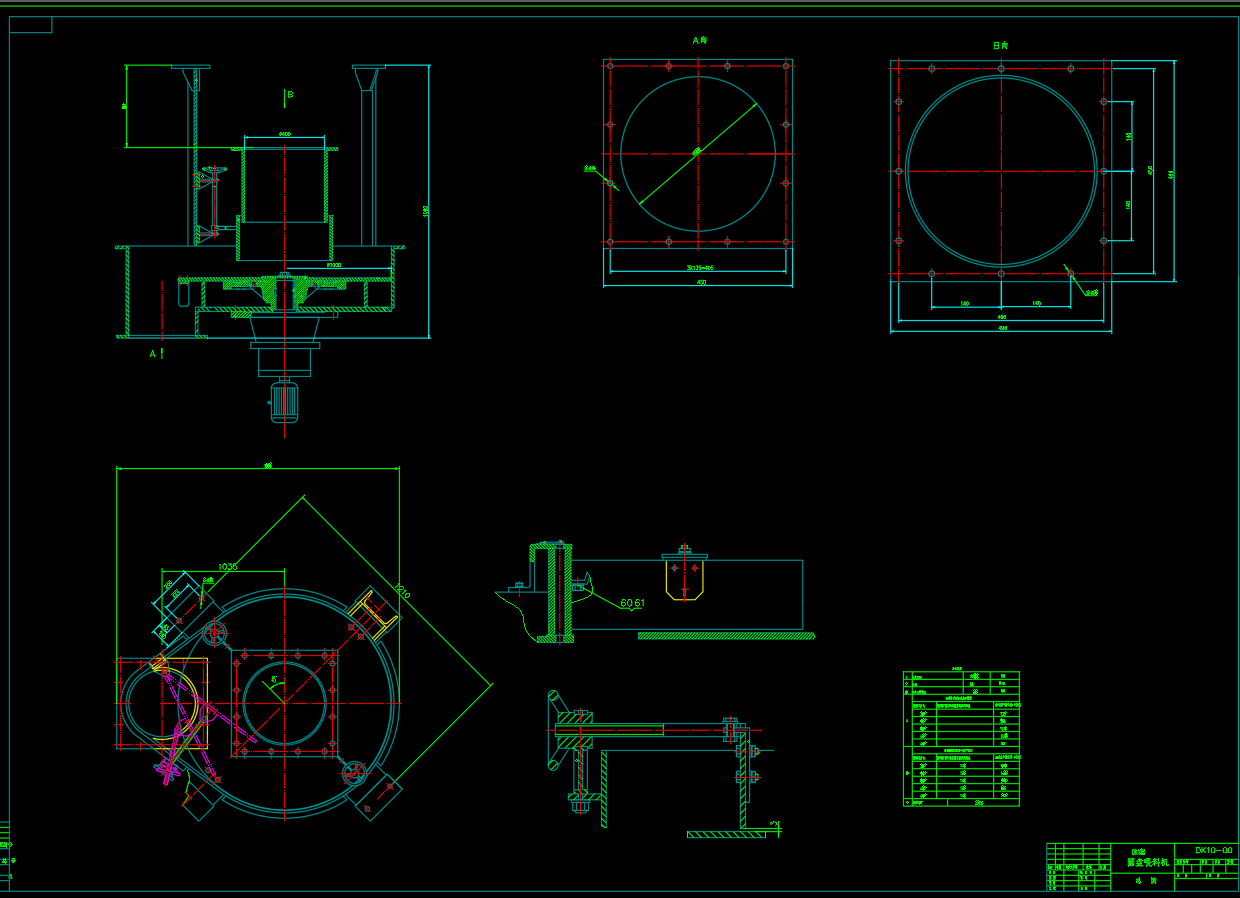
Task: Click the handwheel in elevation view
Action: click(x=214, y=172)
